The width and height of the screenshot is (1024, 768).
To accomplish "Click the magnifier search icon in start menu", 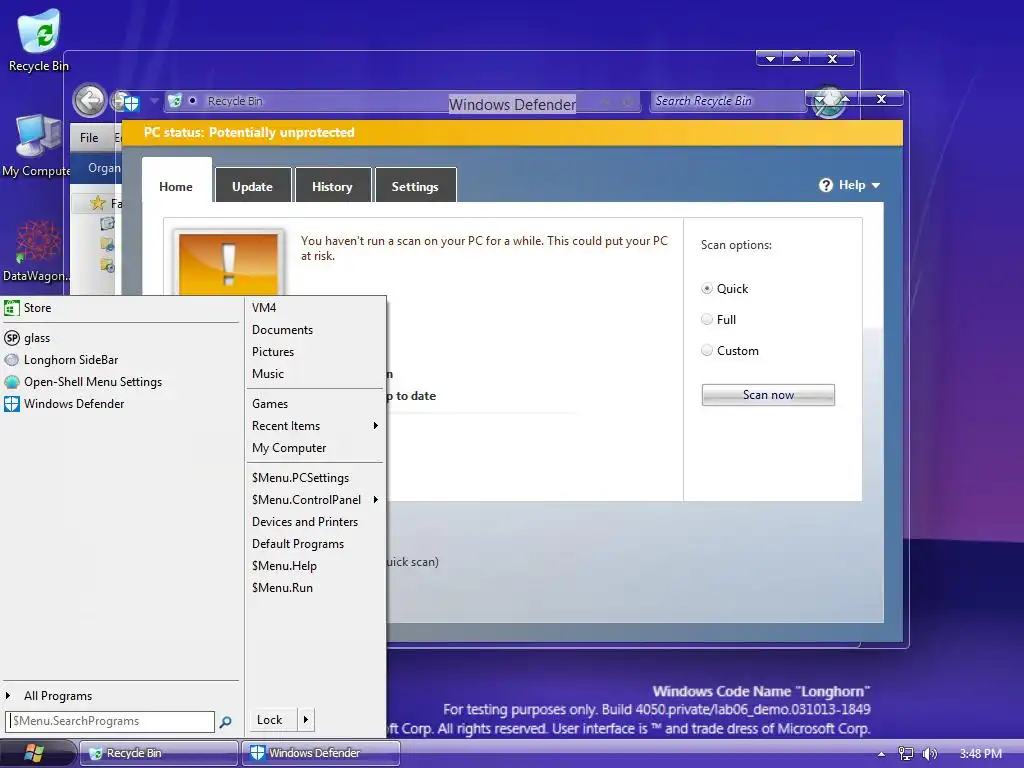I will click(225, 722).
